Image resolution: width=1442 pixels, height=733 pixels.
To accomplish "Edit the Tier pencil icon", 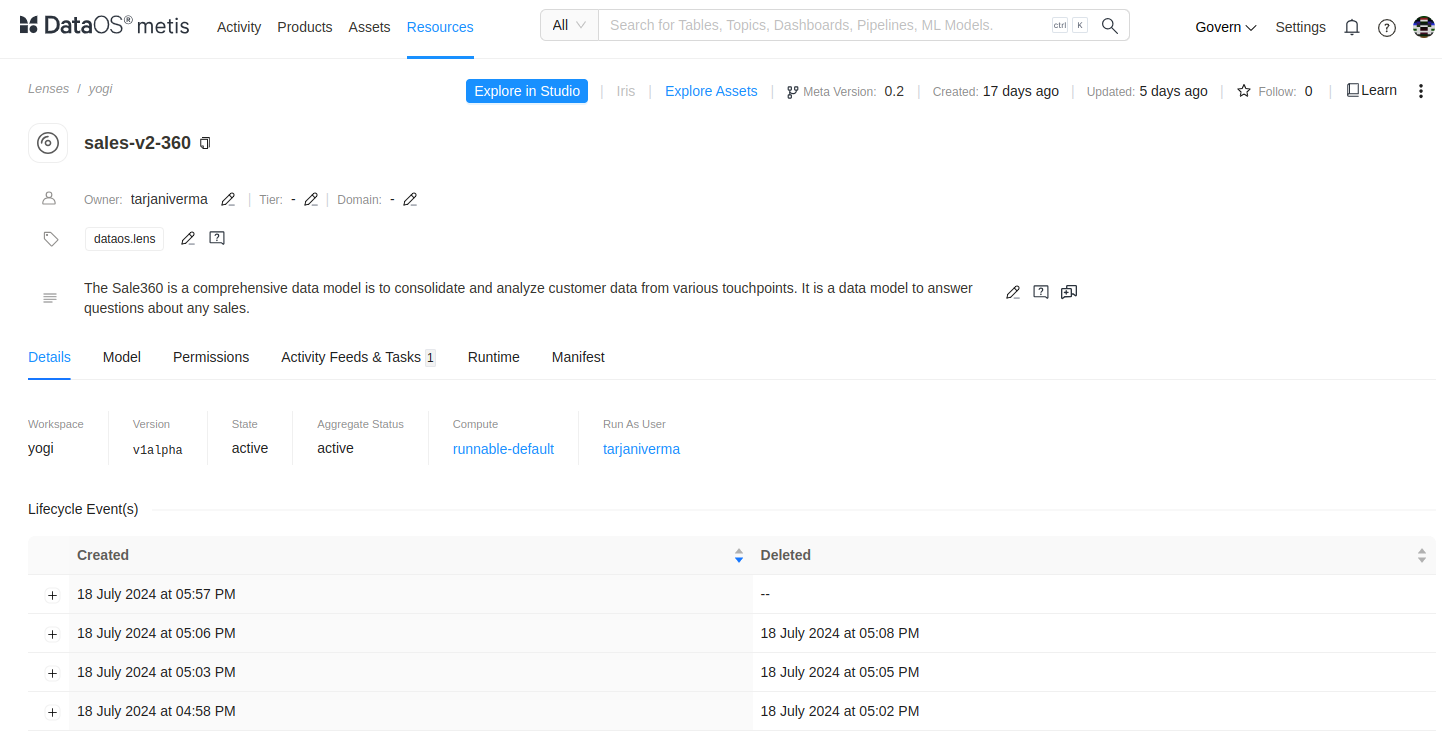I will pos(311,199).
